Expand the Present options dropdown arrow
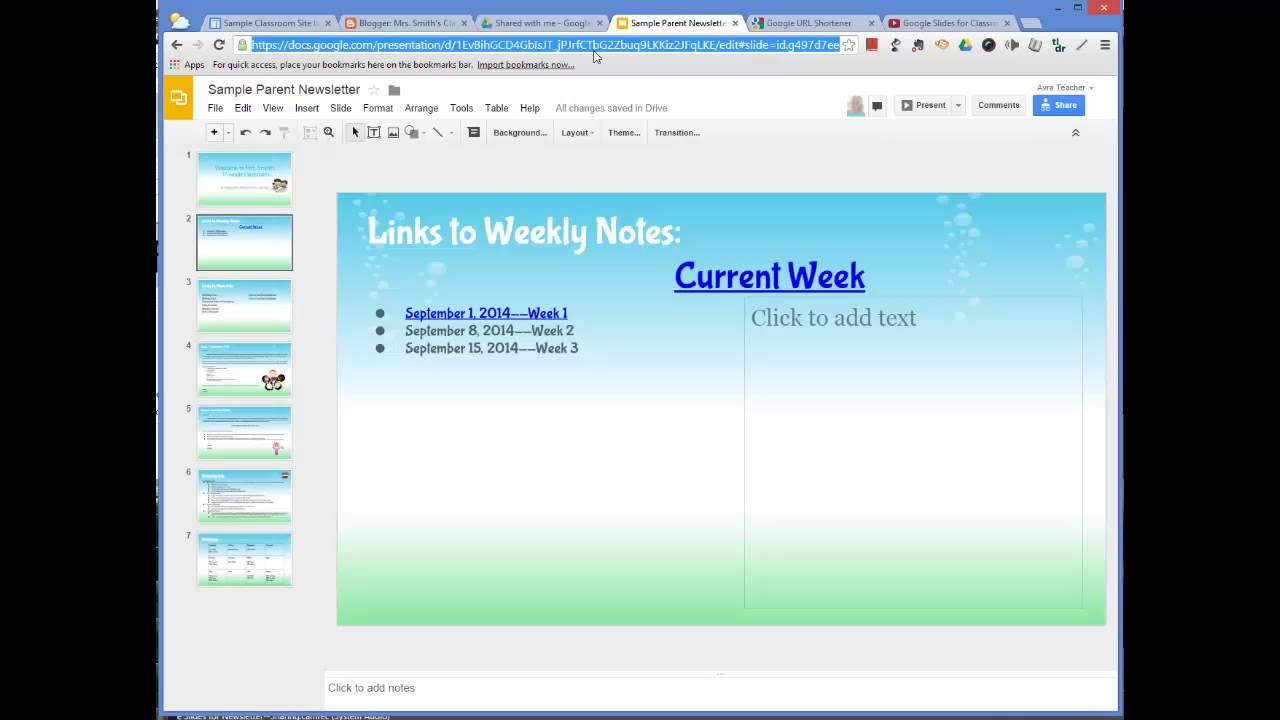Image resolution: width=1280 pixels, height=720 pixels. [x=958, y=105]
